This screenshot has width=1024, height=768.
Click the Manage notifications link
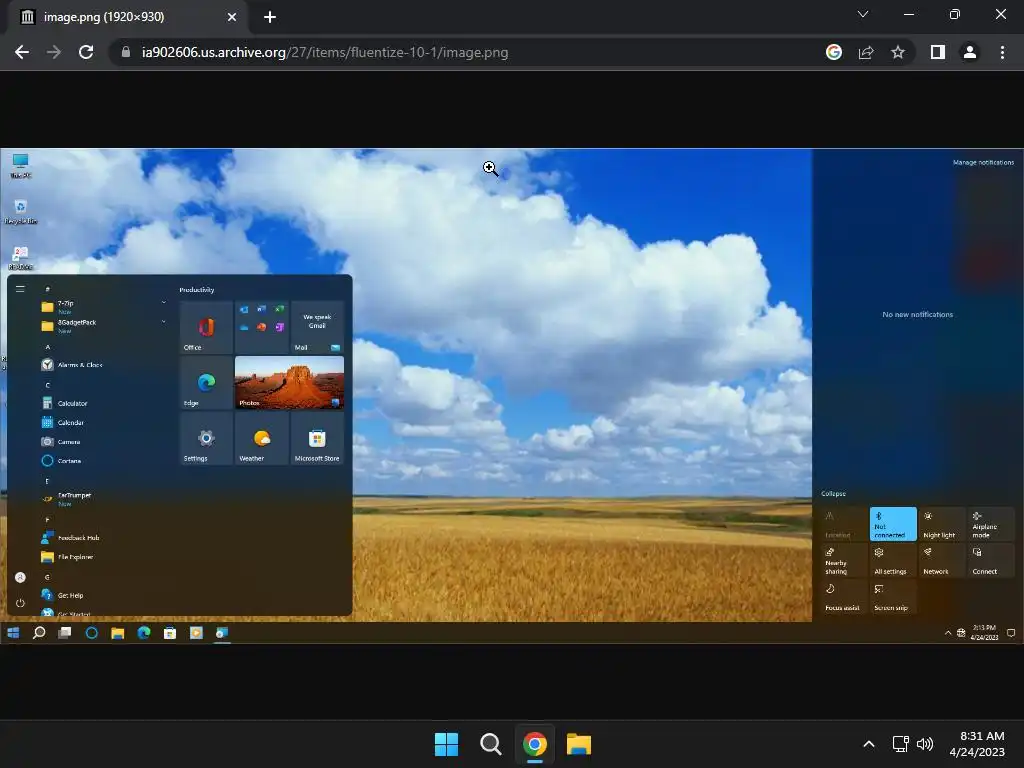click(984, 162)
